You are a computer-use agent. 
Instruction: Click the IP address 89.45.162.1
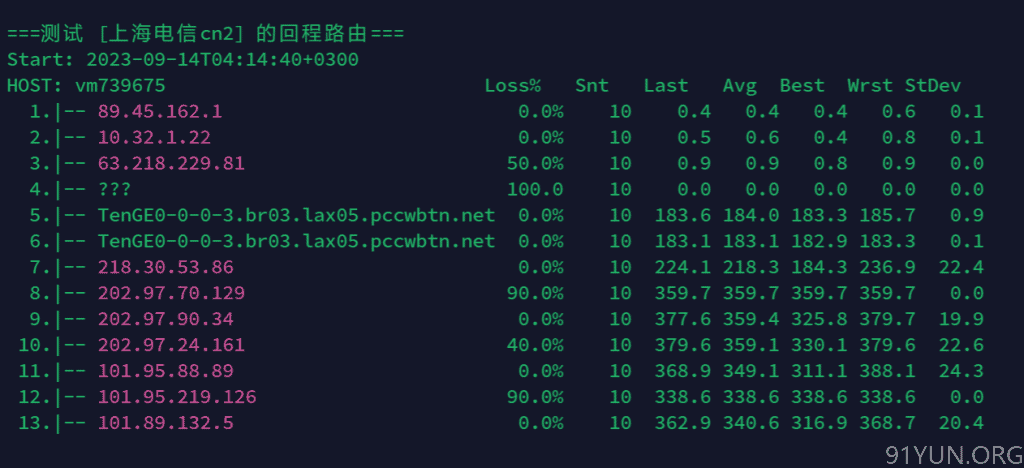[x=160, y=112]
